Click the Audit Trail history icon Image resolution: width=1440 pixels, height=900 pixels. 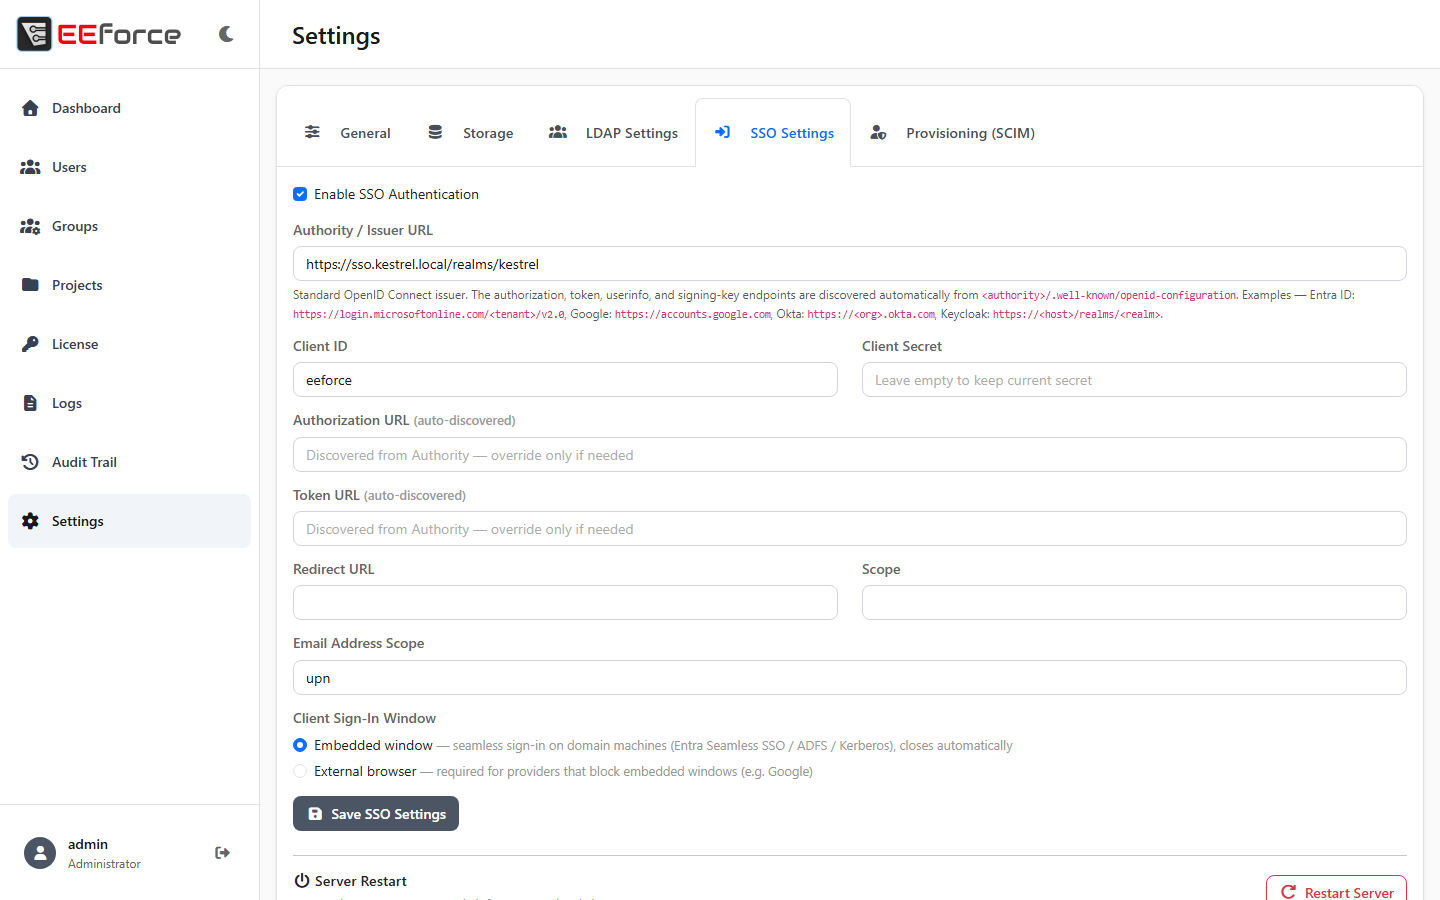(x=30, y=462)
